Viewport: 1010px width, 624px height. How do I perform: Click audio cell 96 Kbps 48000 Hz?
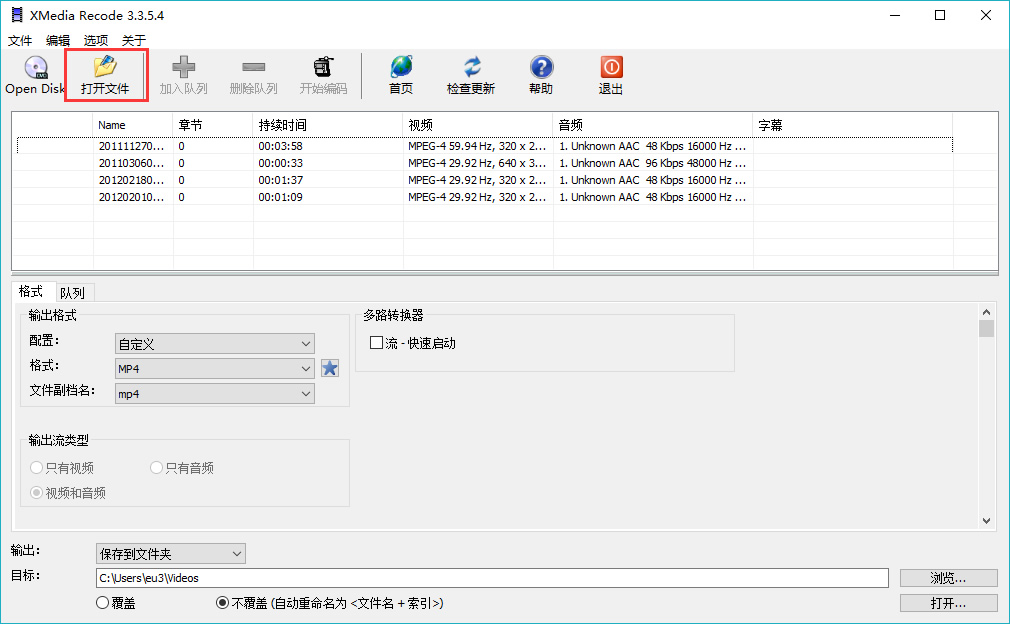(653, 163)
